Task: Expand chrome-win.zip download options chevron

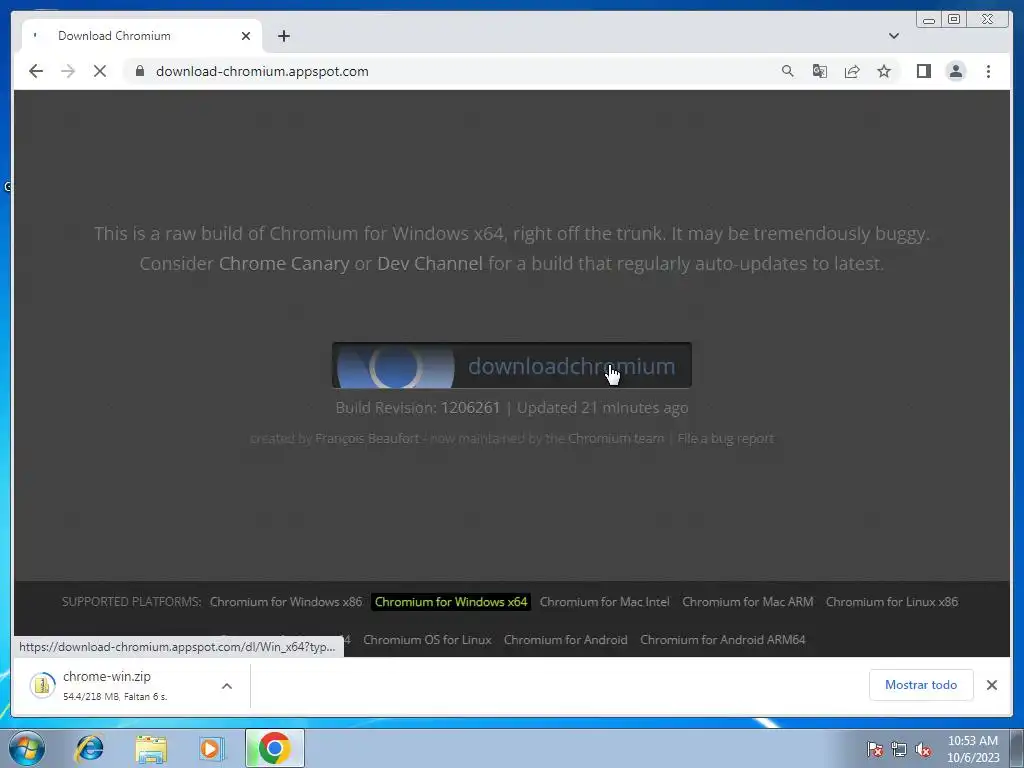Action: pos(227,686)
